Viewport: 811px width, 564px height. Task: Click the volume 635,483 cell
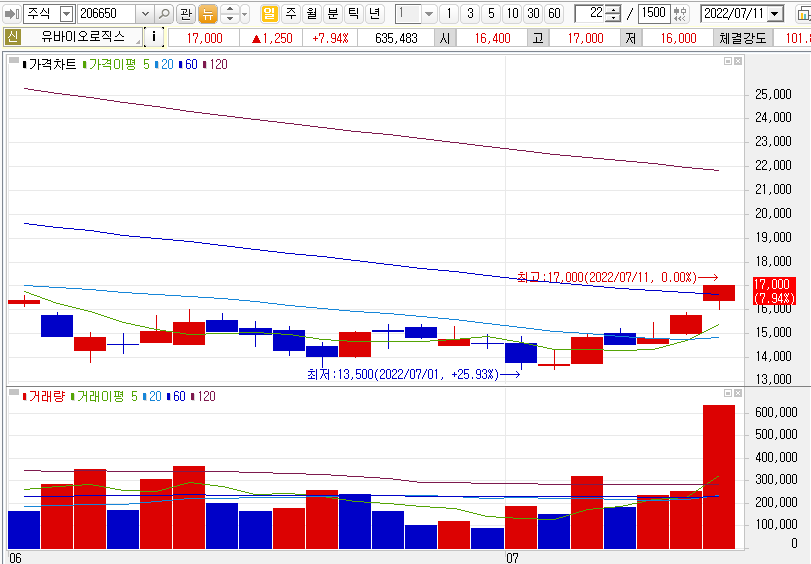396,38
